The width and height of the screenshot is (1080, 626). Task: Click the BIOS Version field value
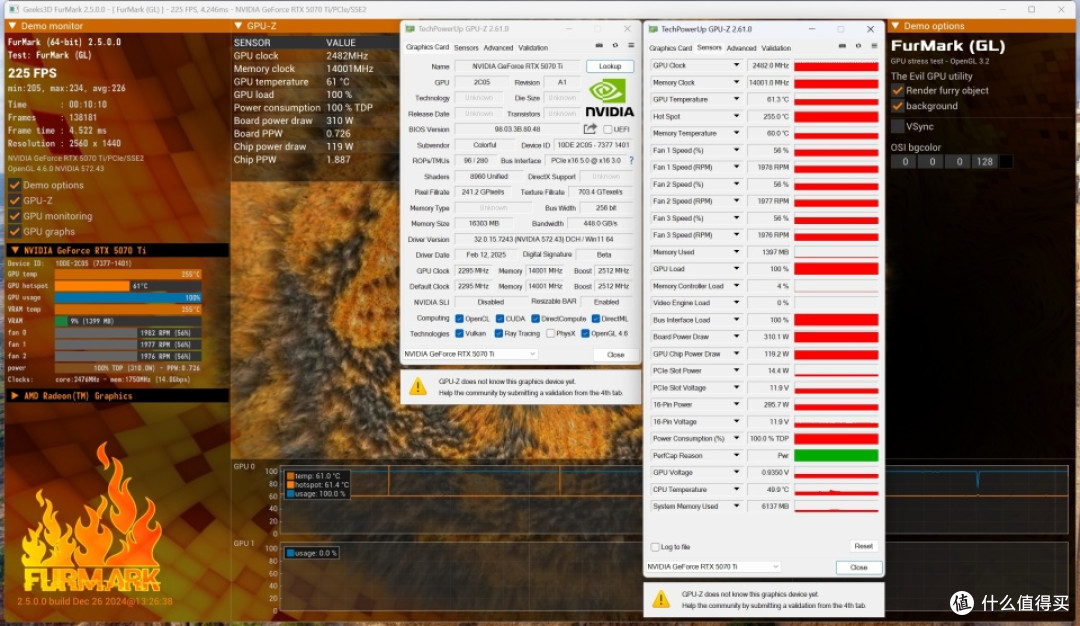517,129
